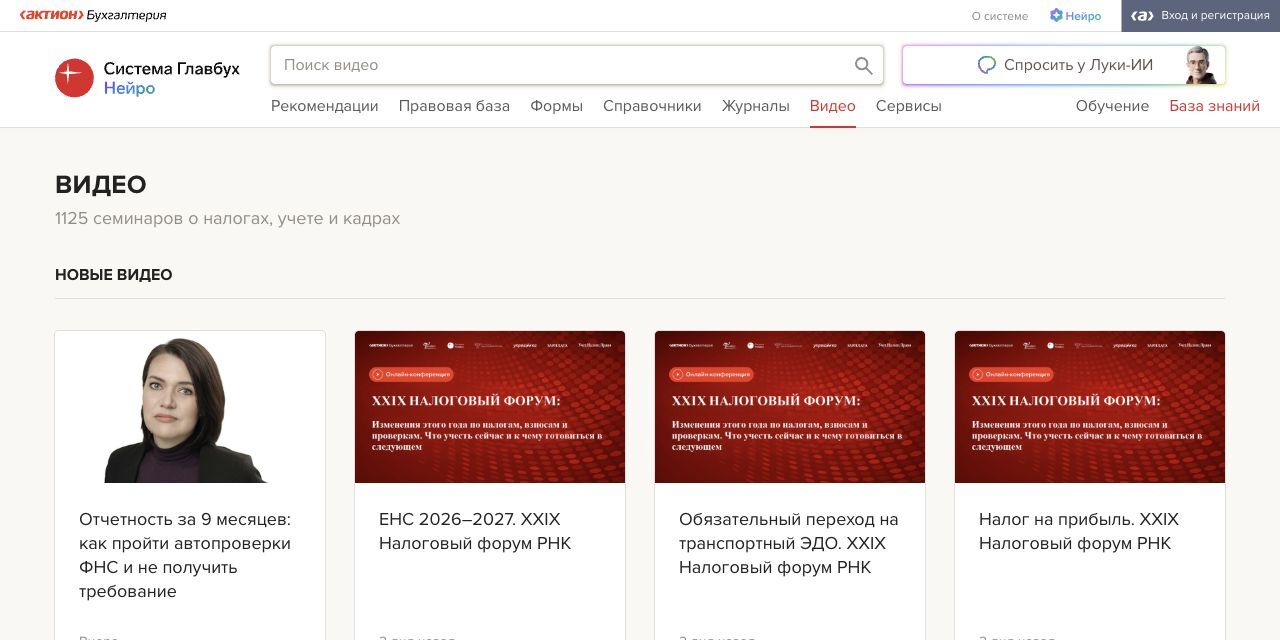
Task: Click the Система Главбух Нейро title text
Action: tap(171, 78)
